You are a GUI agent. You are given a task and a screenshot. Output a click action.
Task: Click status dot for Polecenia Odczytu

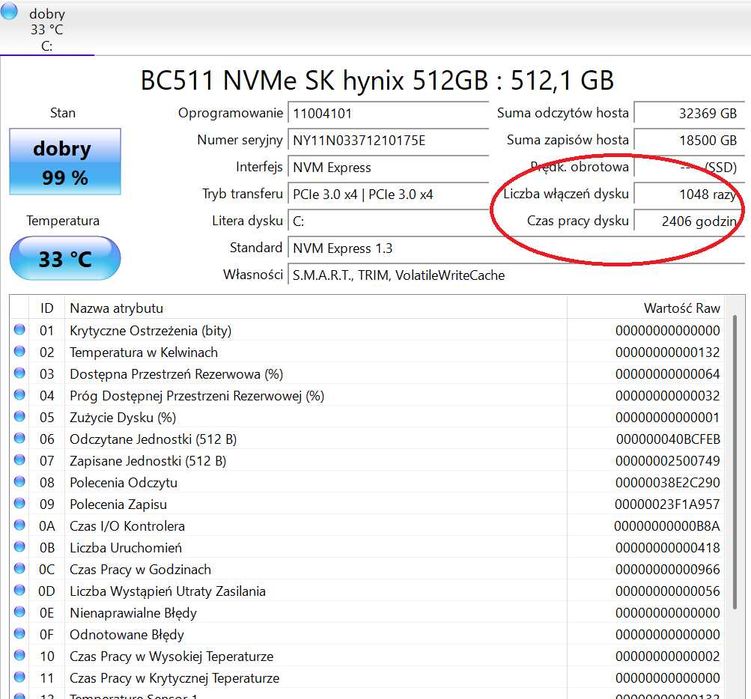click(20, 481)
